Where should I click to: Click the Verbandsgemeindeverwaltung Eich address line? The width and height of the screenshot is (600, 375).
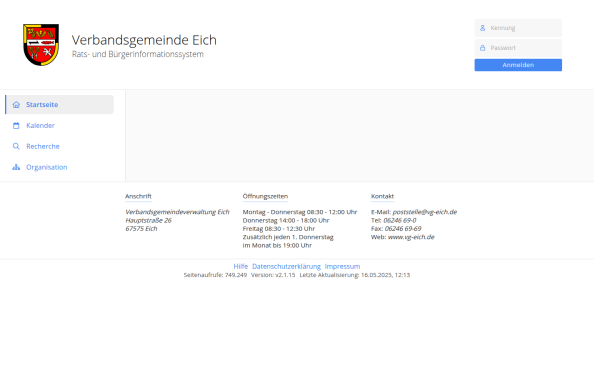[178, 212]
